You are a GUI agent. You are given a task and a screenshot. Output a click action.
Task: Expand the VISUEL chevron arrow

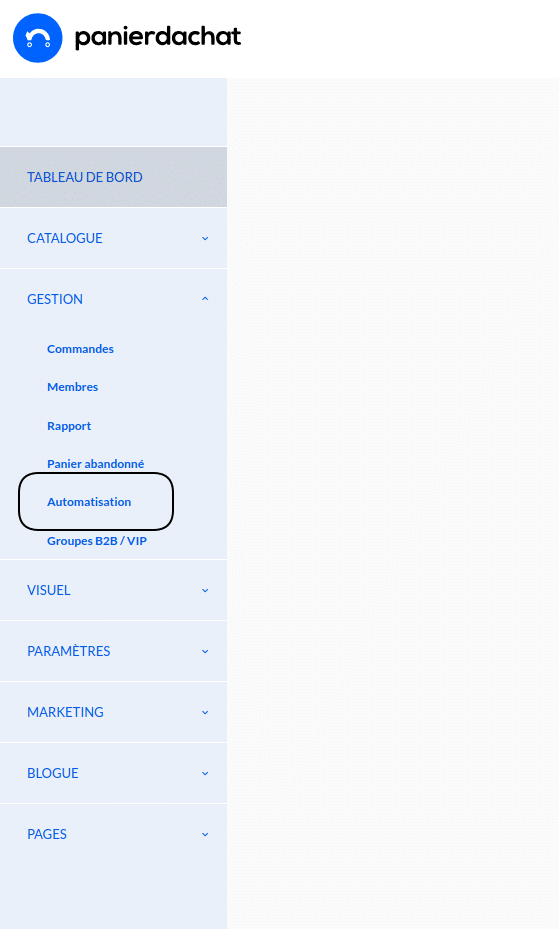point(205,590)
